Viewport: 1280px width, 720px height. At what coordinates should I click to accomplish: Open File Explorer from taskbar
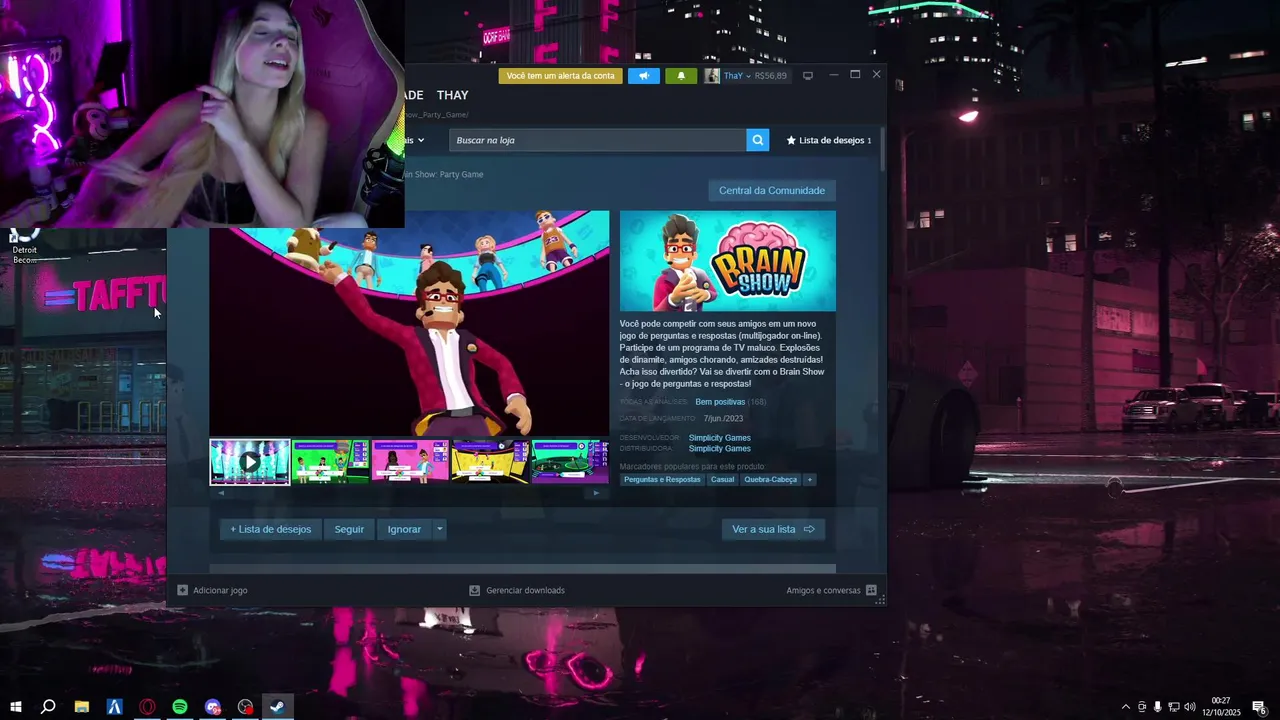tap(82, 707)
